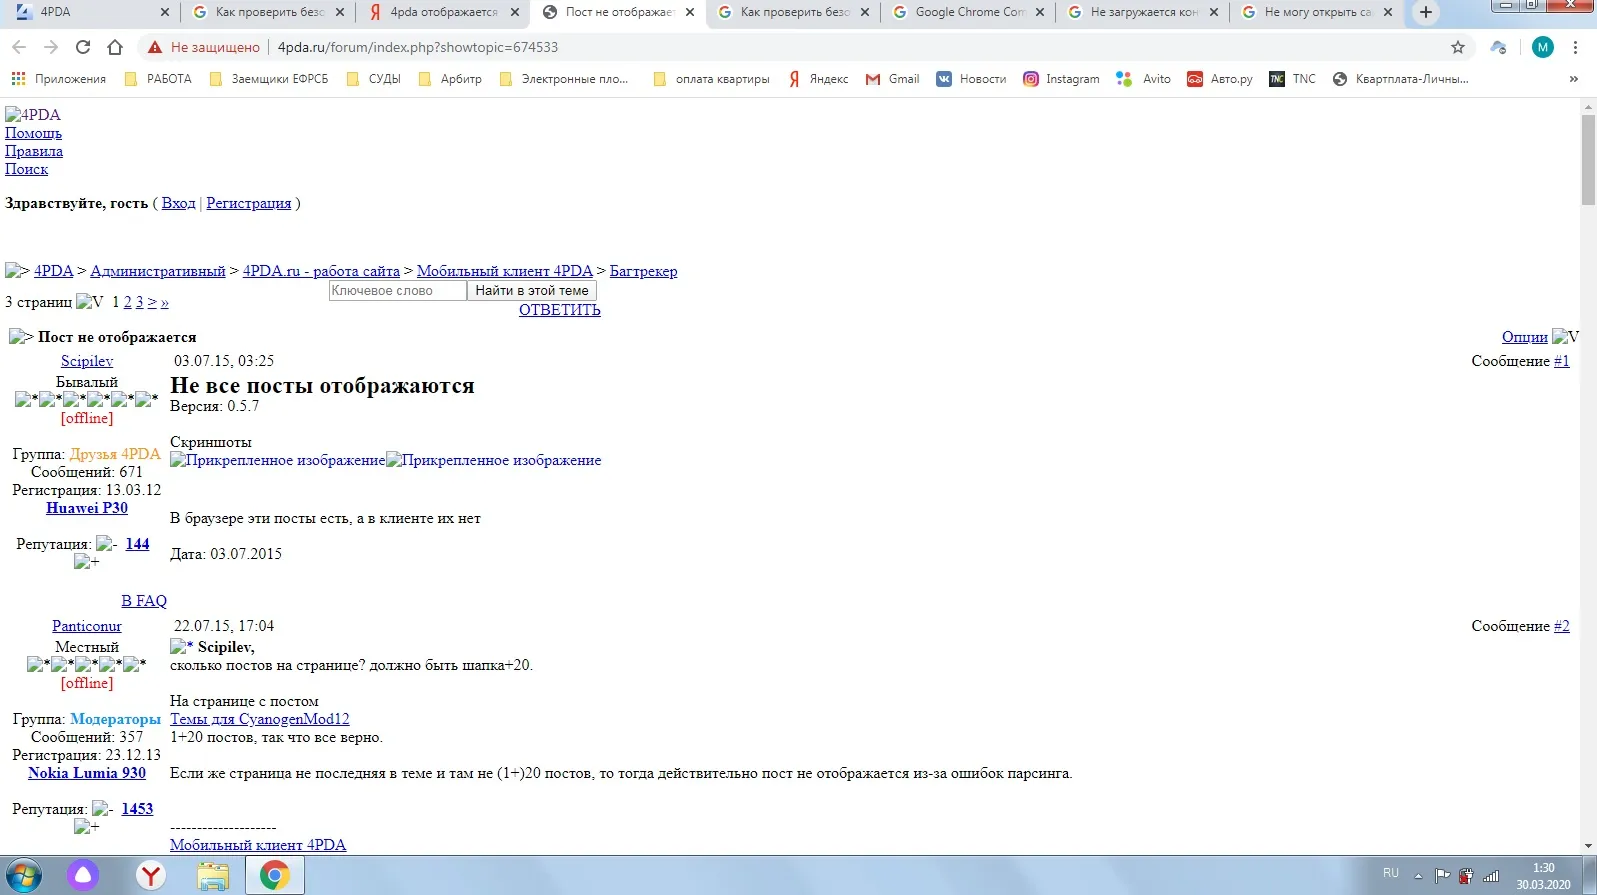Click the Регистрация link
The height and width of the screenshot is (895, 1597).
tap(248, 203)
